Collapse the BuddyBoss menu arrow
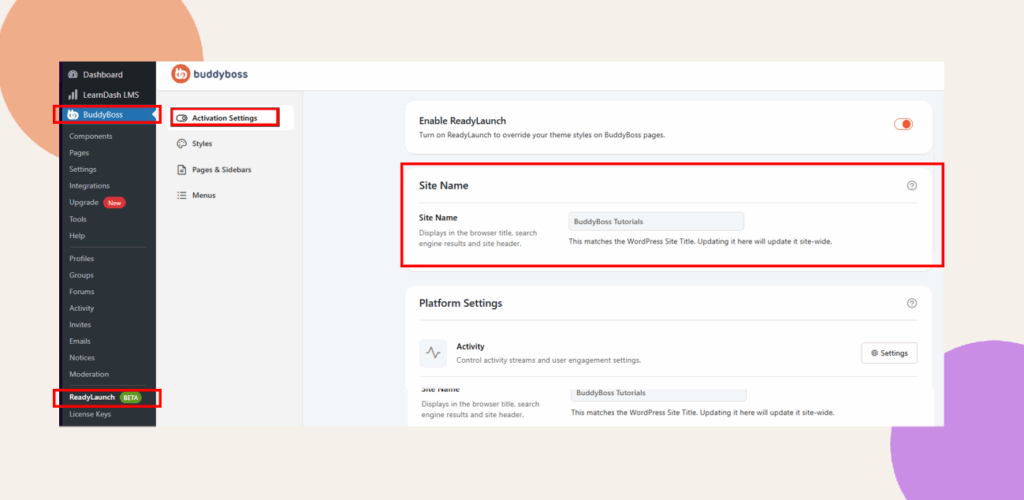The height and width of the screenshot is (500, 1024). (x=153, y=115)
